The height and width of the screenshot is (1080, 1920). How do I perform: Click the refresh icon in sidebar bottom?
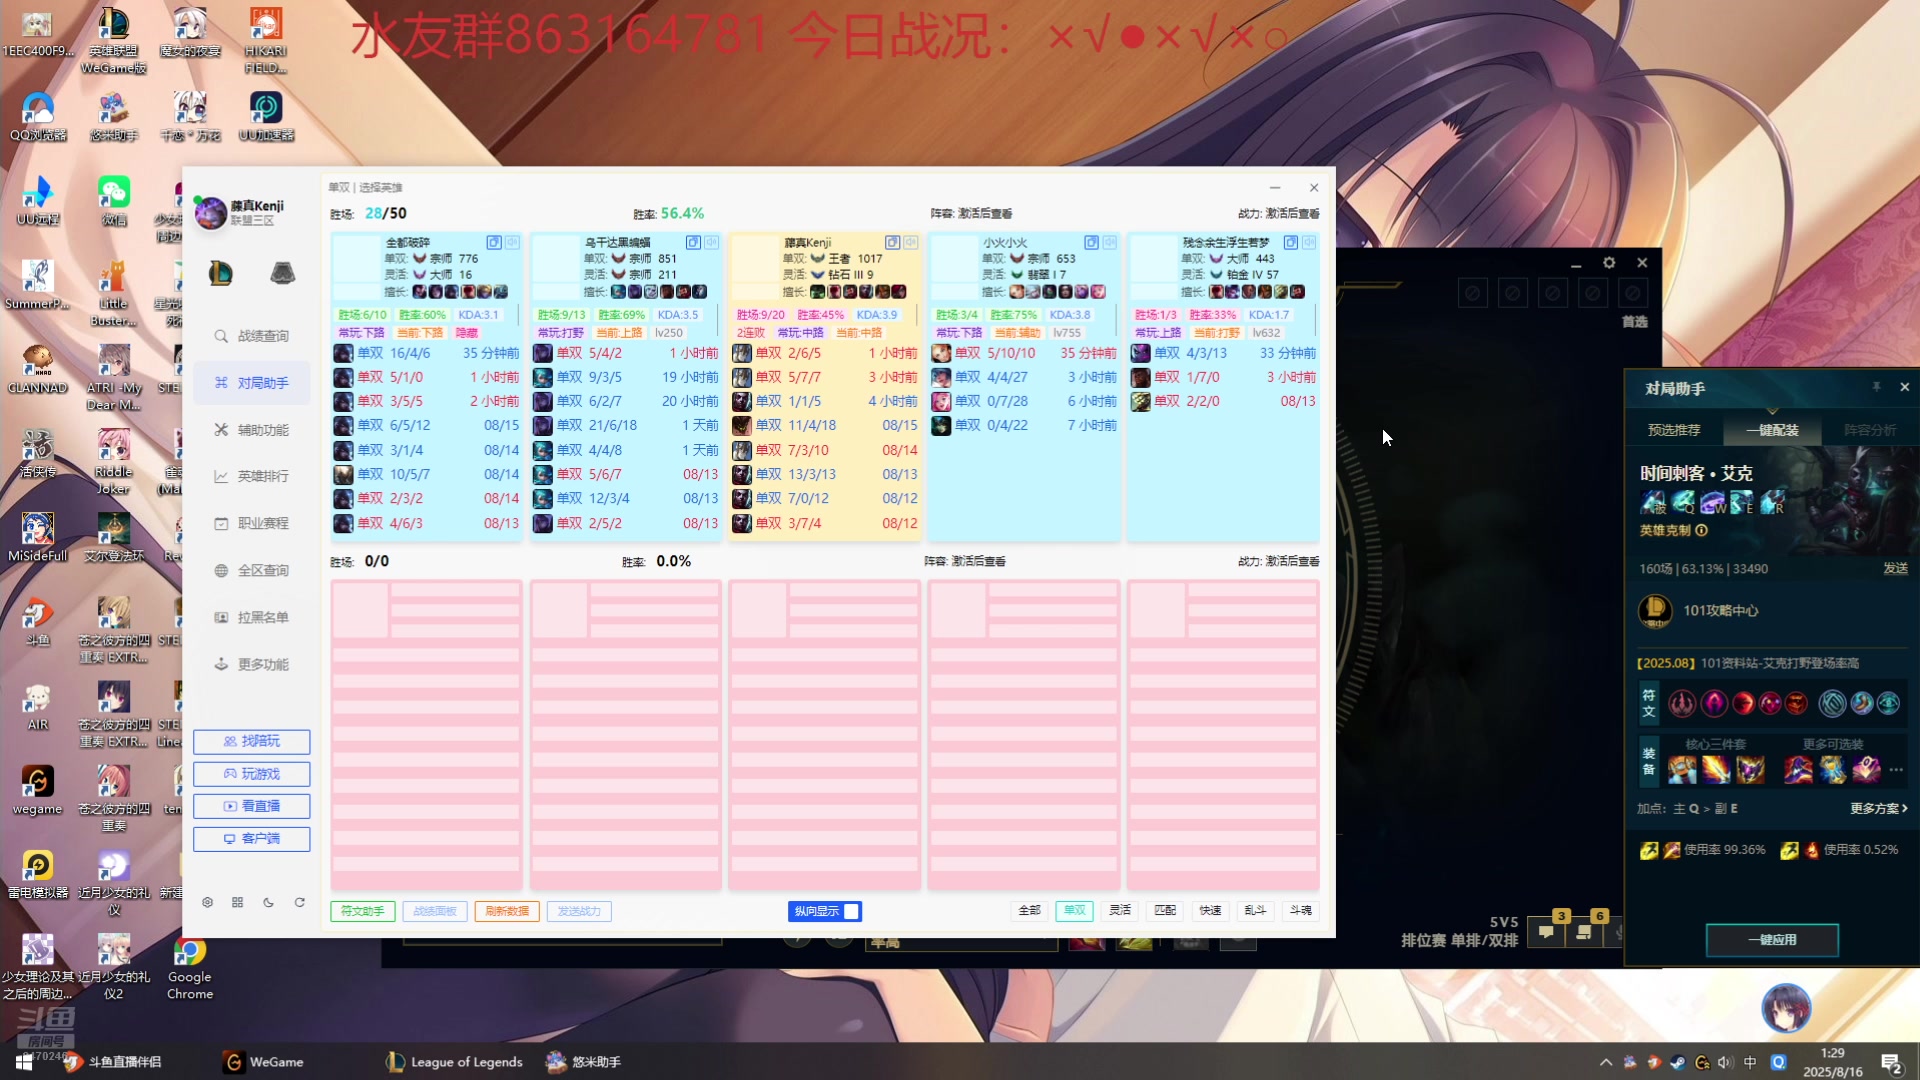pos(299,903)
